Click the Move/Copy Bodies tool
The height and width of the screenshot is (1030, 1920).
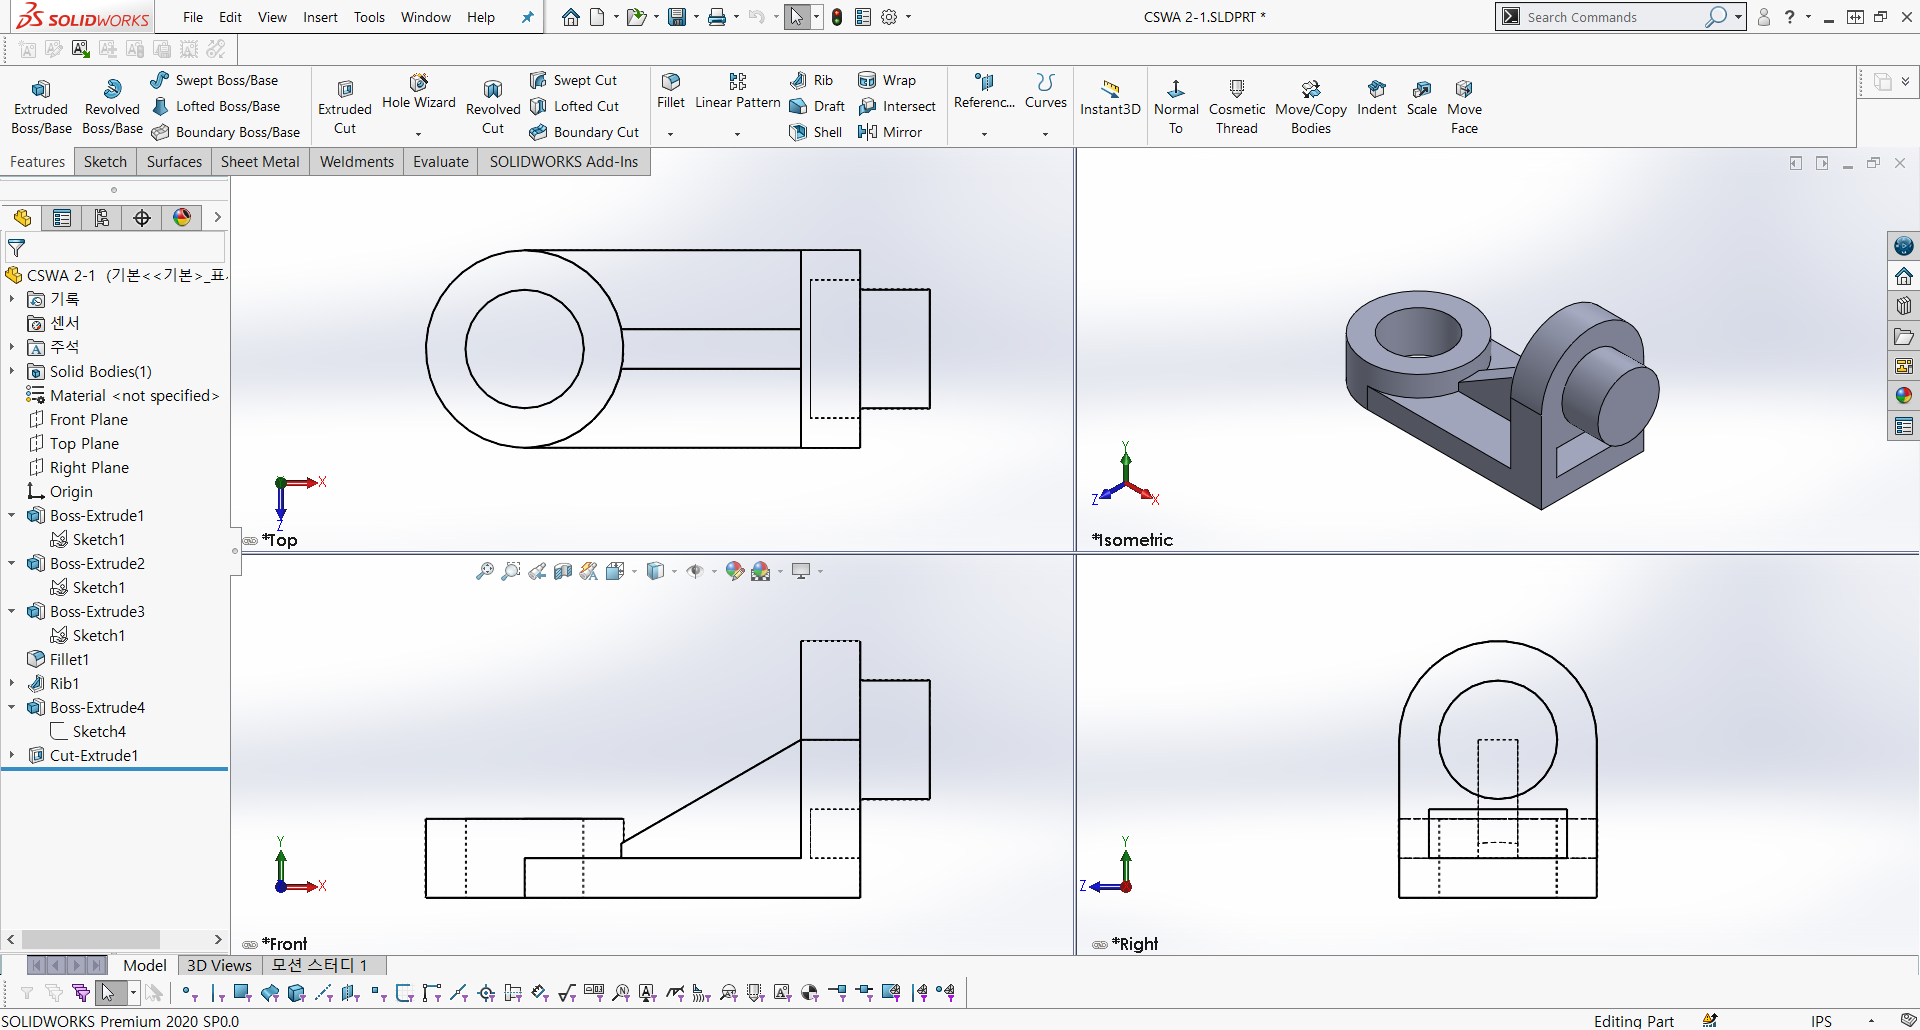[1310, 106]
